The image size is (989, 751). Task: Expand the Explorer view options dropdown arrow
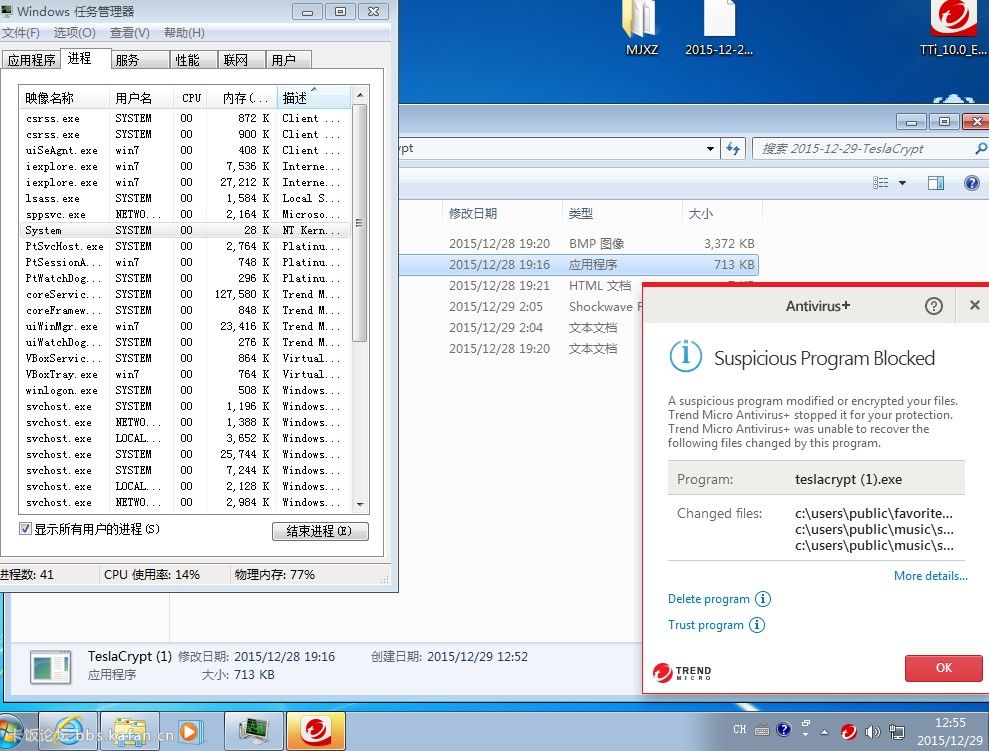tap(902, 183)
